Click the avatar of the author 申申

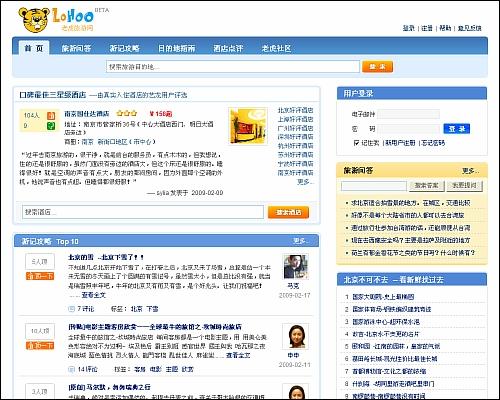click(x=295, y=336)
